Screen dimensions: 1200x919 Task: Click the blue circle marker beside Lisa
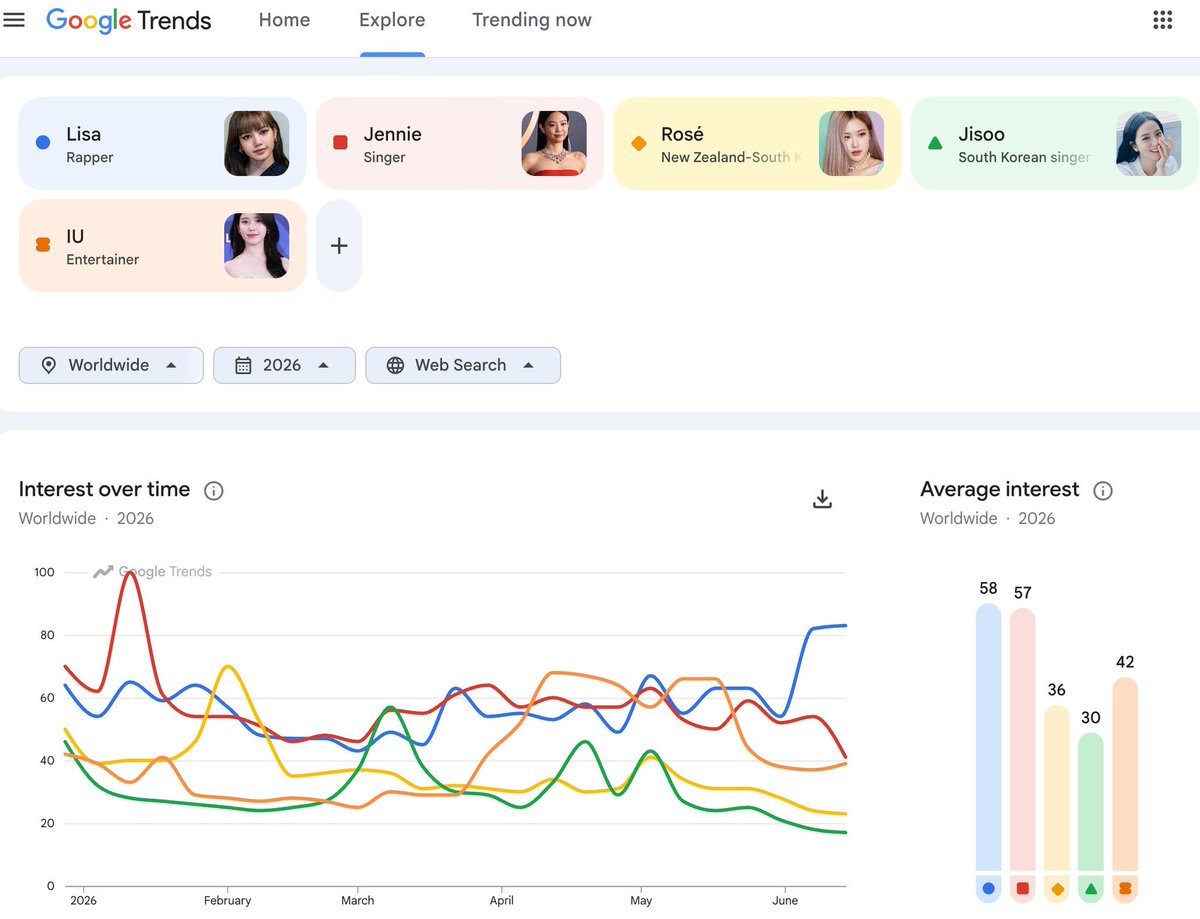point(43,143)
